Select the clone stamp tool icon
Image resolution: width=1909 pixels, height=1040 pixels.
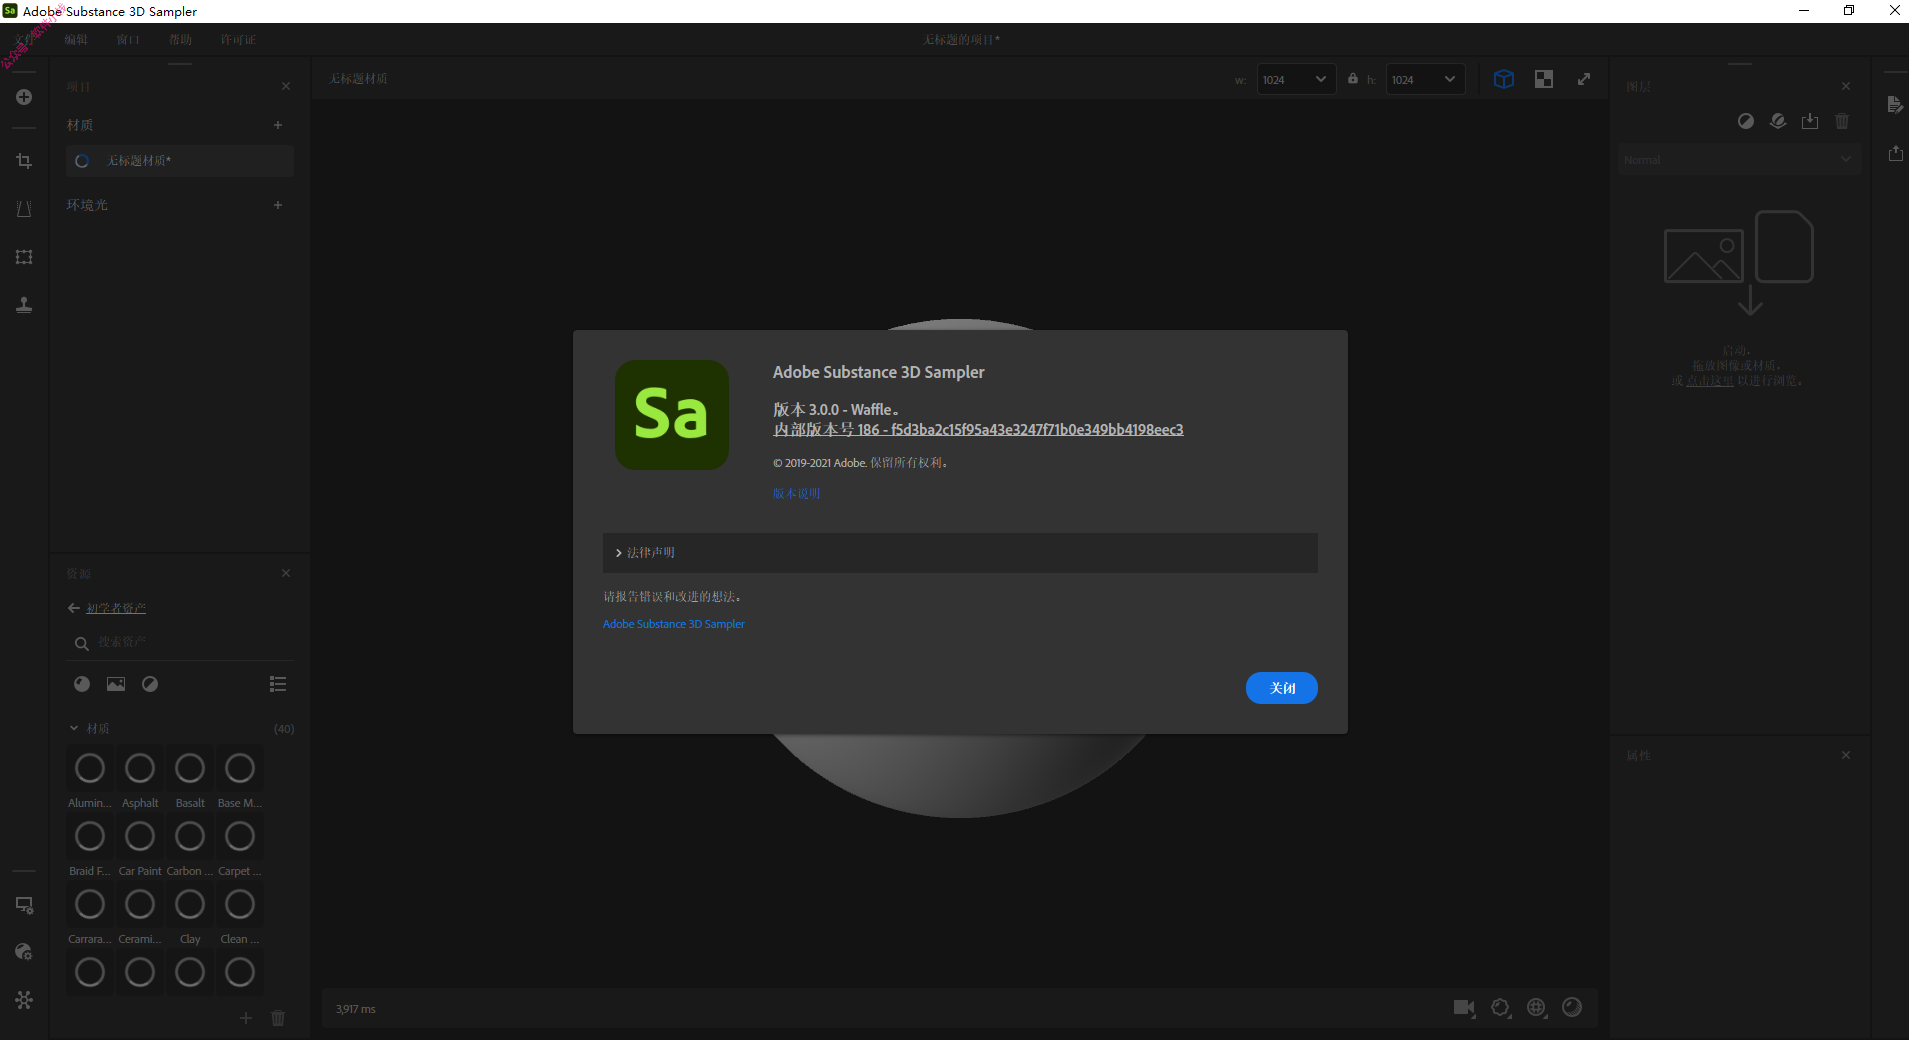[24, 305]
